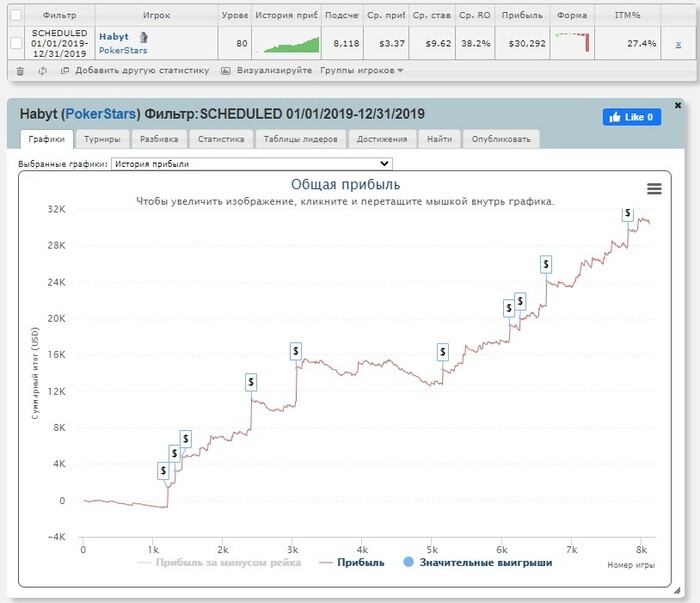Click the green profit history thumbnail
Screen dimensions: 700x603
[288, 45]
